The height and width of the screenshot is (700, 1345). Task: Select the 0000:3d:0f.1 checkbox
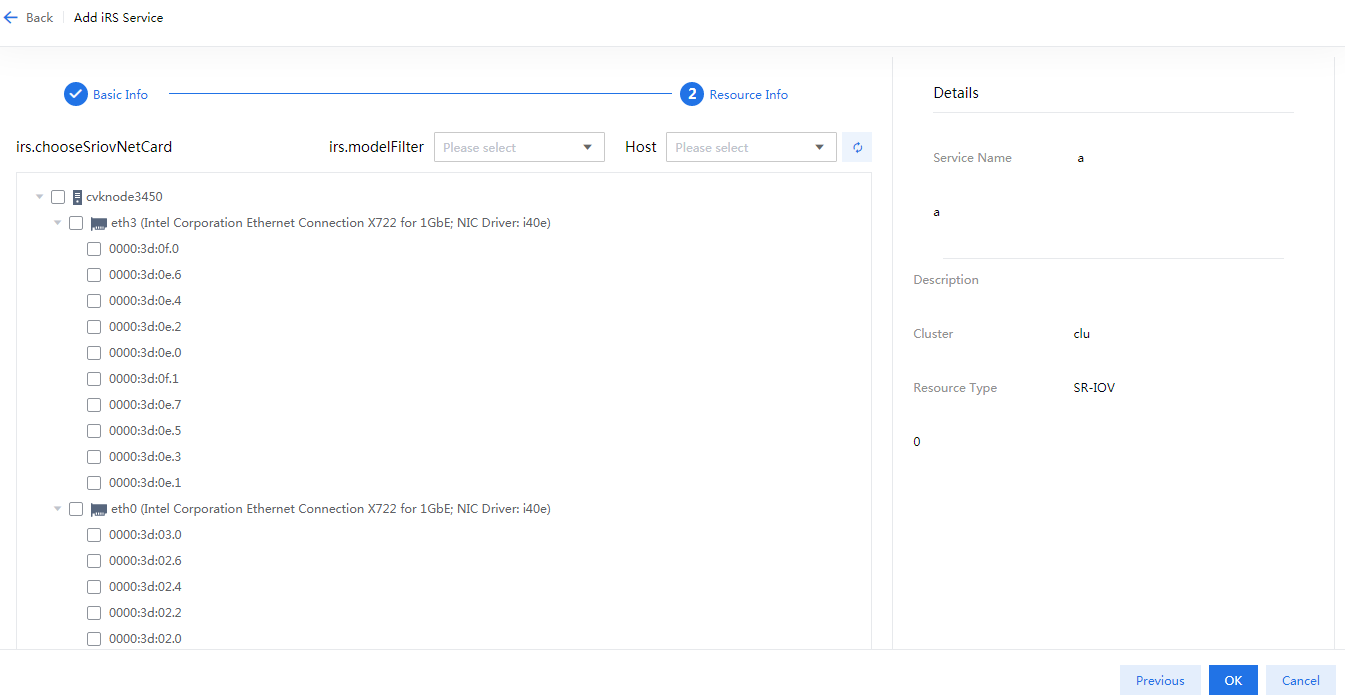click(x=94, y=379)
